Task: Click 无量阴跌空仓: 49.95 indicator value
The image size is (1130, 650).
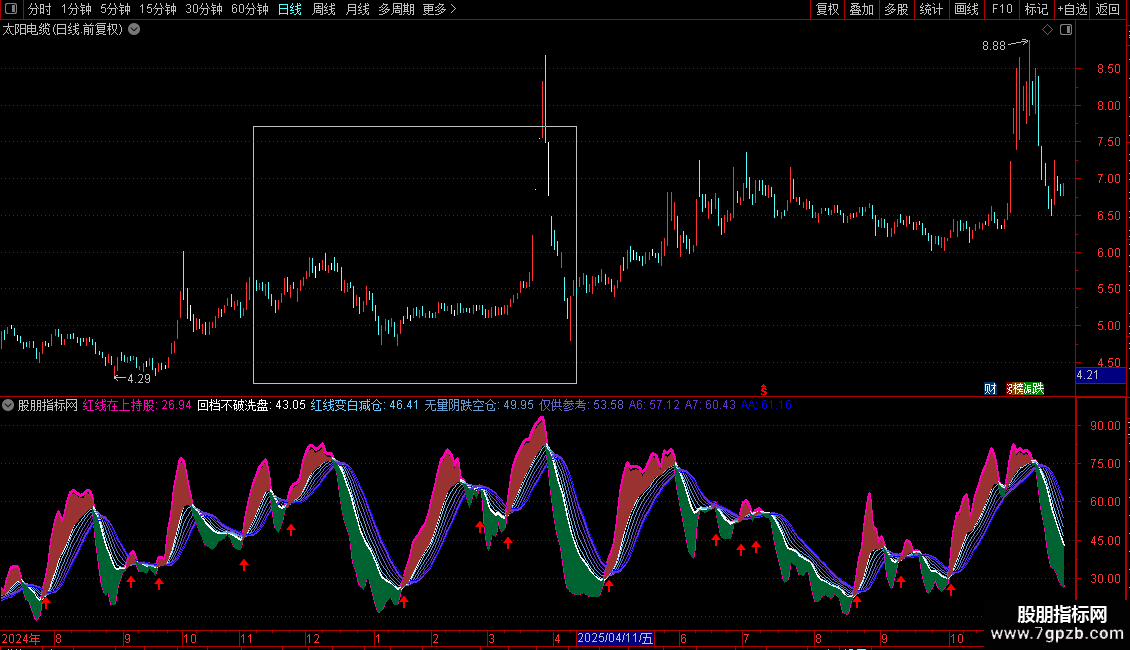Action: (479, 405)
